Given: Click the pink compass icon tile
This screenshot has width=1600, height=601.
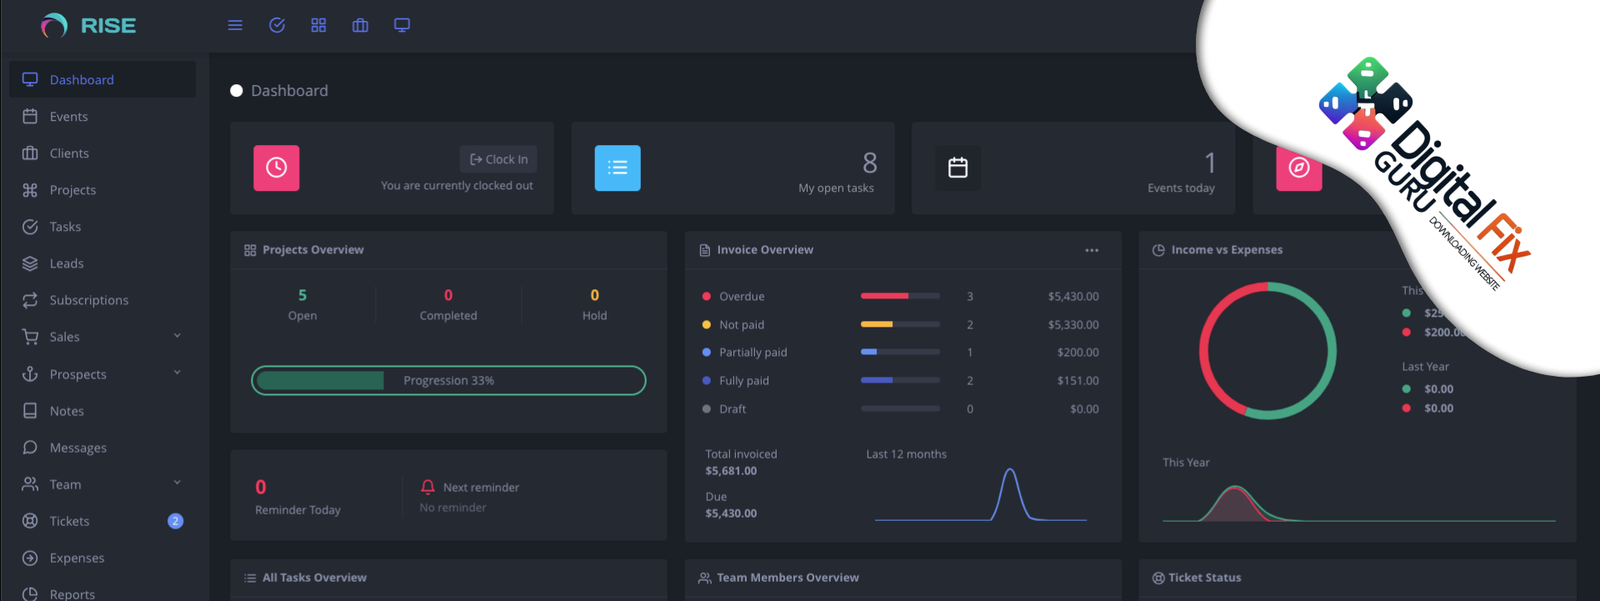Looking at the screenshot, I should coord(1299,168).
